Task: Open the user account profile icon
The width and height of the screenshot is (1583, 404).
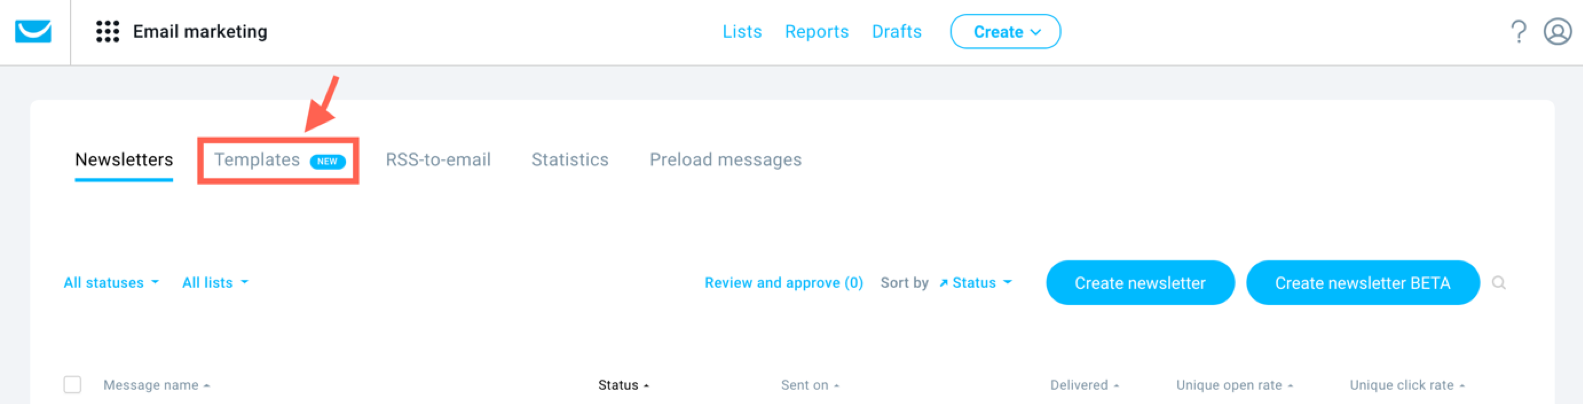Action: [x=1557, y=32]
